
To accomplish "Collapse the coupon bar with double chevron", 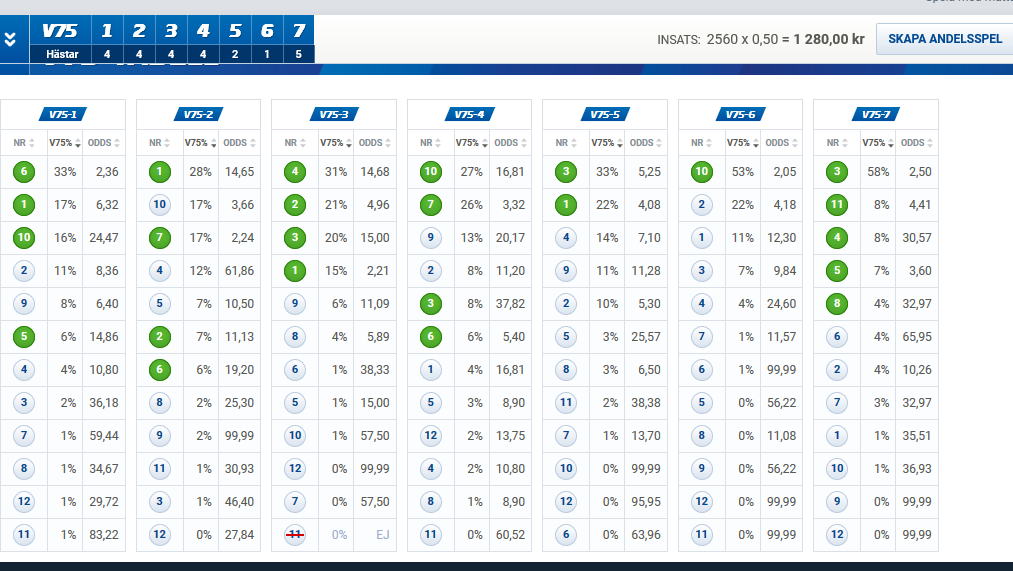I will pos(10,39).
